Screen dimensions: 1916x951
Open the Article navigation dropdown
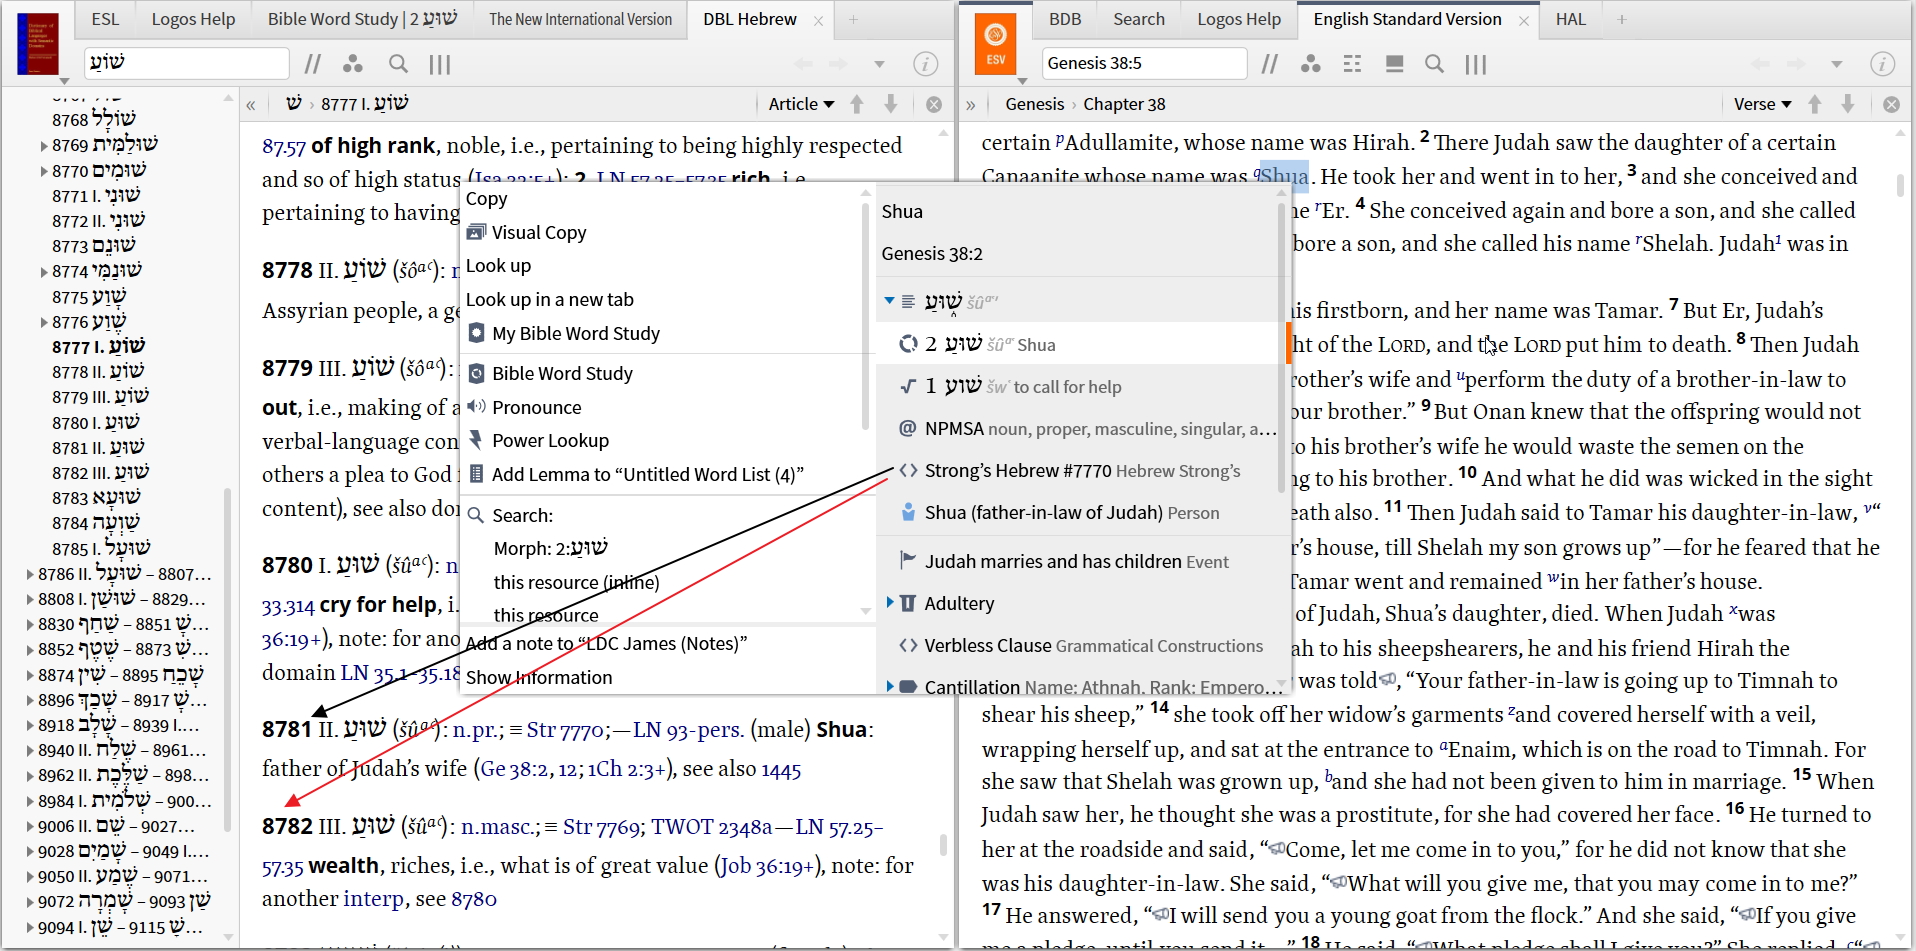click(801, 104)
